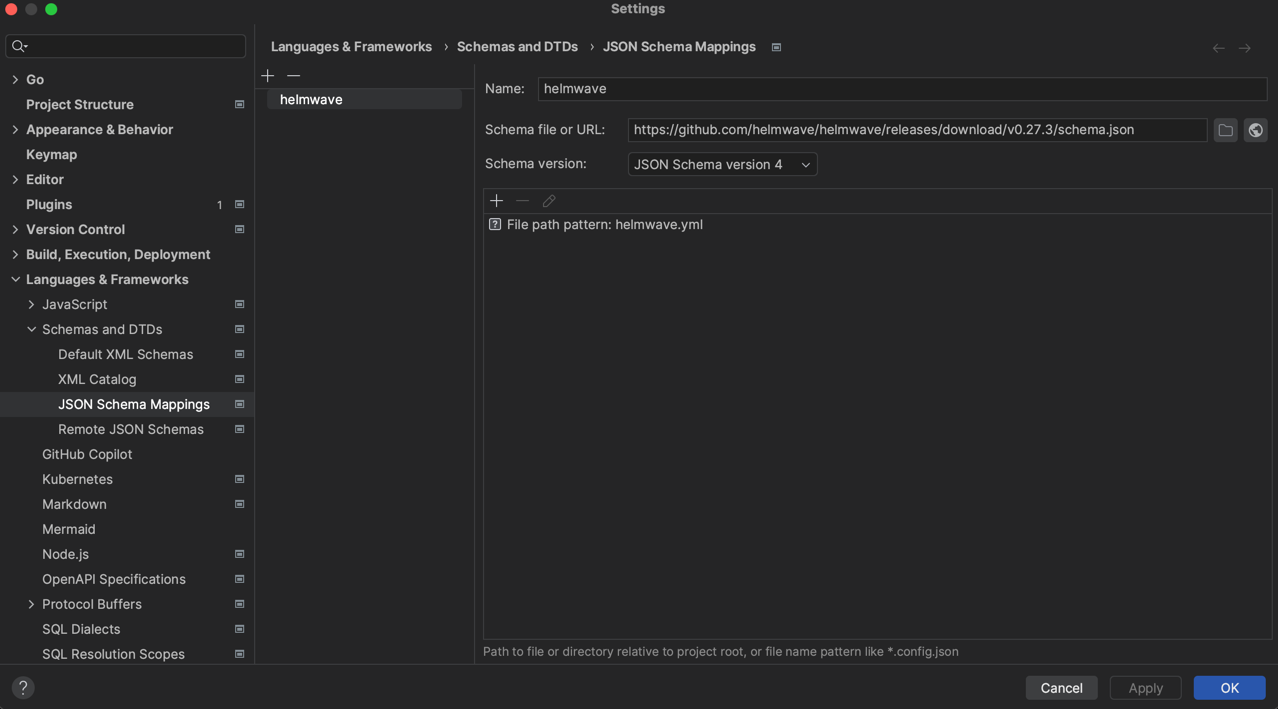The height and width of the screenshot is (709, 1278).
Task: Open Mermaid settings page
Action: [69, 529]
